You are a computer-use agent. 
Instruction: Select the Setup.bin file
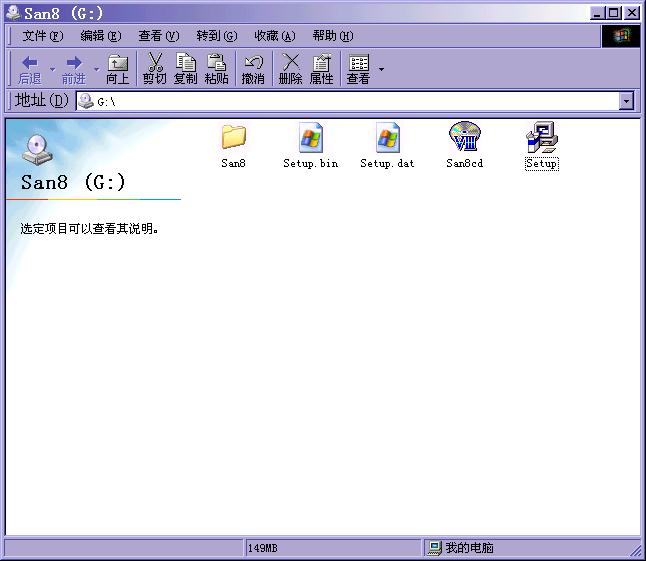(311, 138)
